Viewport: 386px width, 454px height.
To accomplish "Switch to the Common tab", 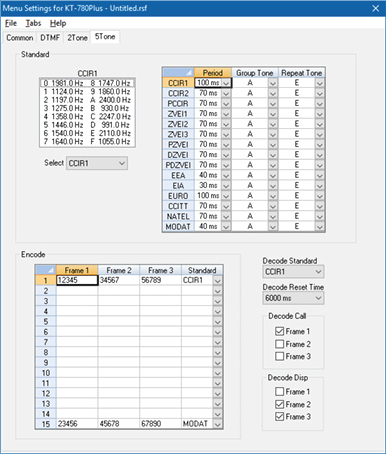I will point(20,38).
